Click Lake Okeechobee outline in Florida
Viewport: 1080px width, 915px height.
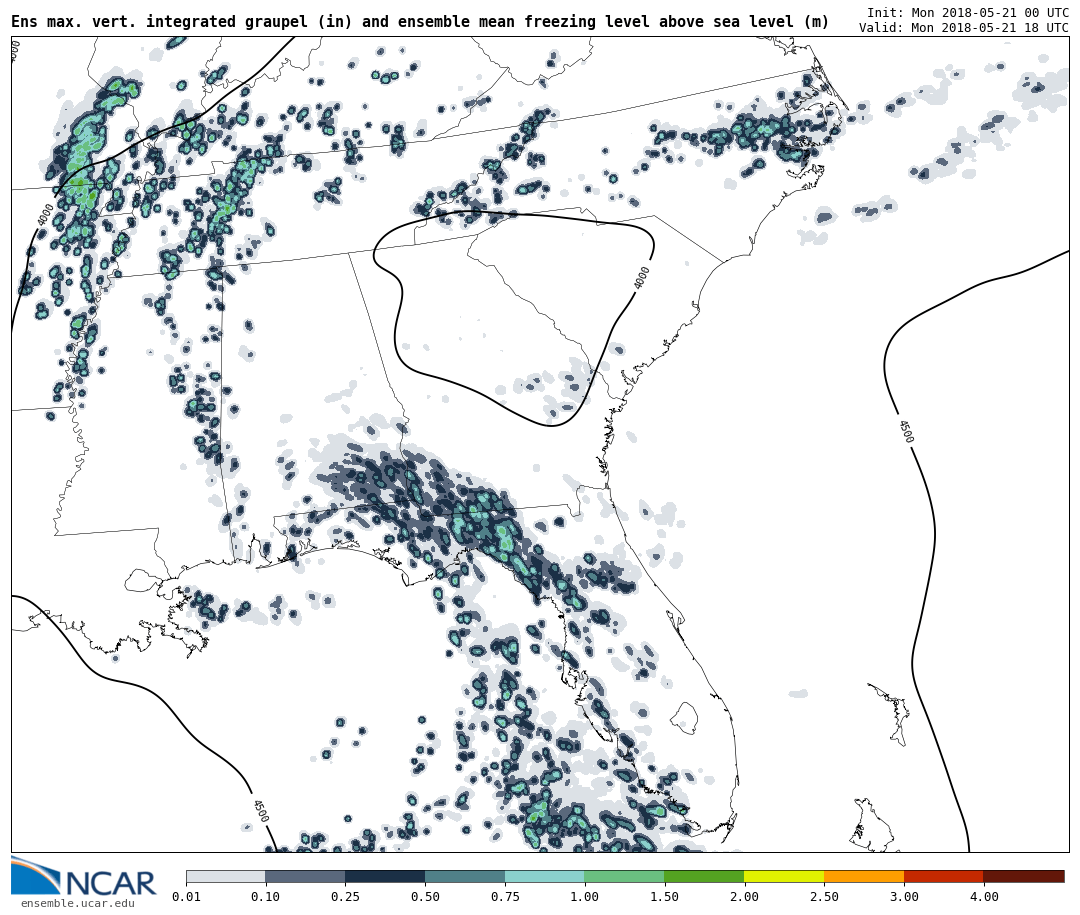point(684,717)
